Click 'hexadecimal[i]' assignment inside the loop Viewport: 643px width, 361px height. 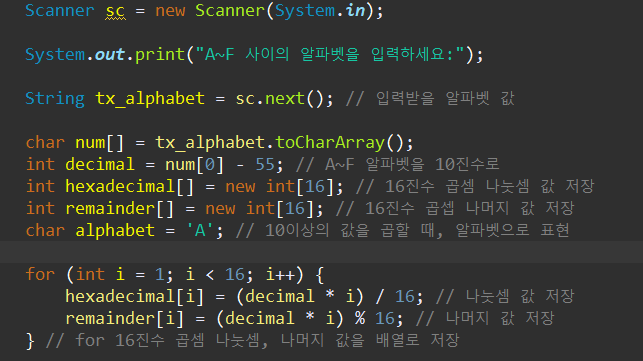pyautogui.click(x=135, y=296)
